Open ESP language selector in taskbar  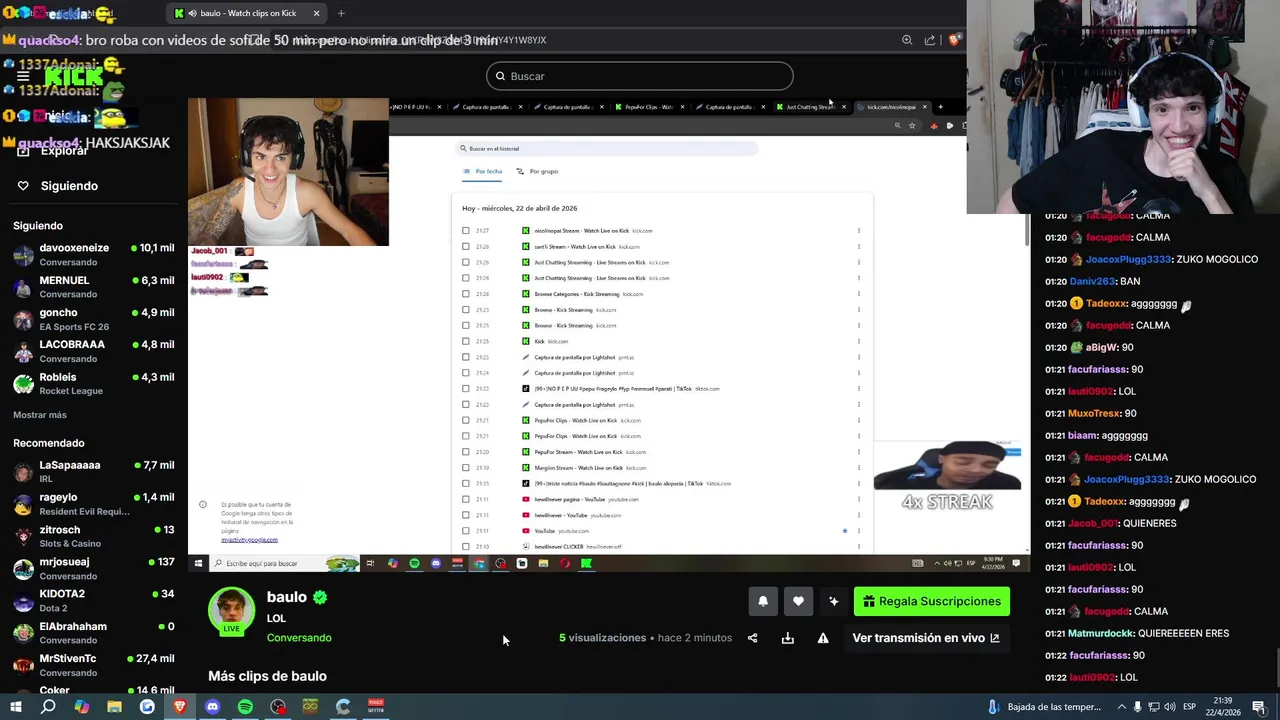click(1190, 707)
